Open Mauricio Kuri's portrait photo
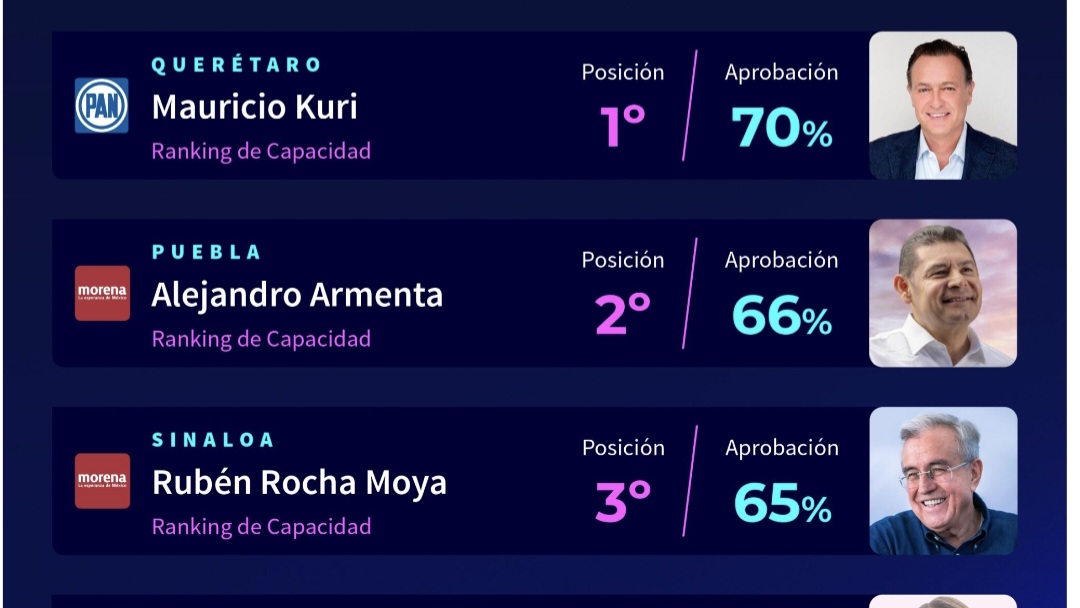 tap(943, 105)
